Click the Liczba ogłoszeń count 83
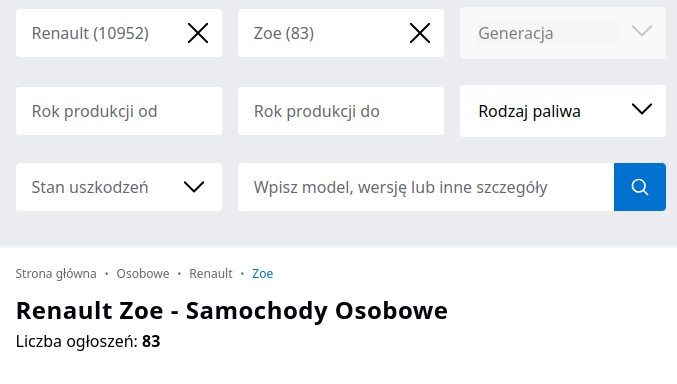Screen dimensions: 677x384 point(151,342)
